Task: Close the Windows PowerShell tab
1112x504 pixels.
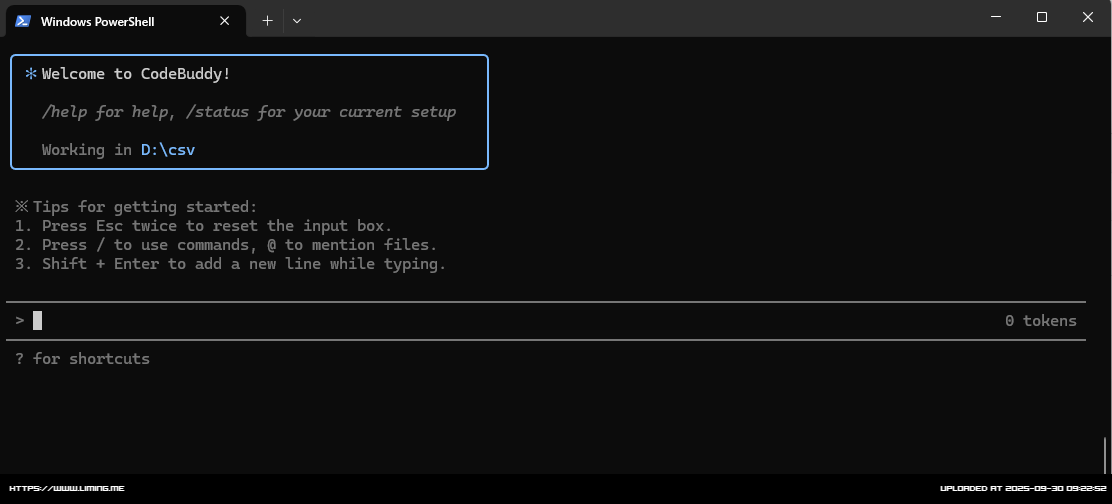Action: pyautogui.click(x=230, y=21)
